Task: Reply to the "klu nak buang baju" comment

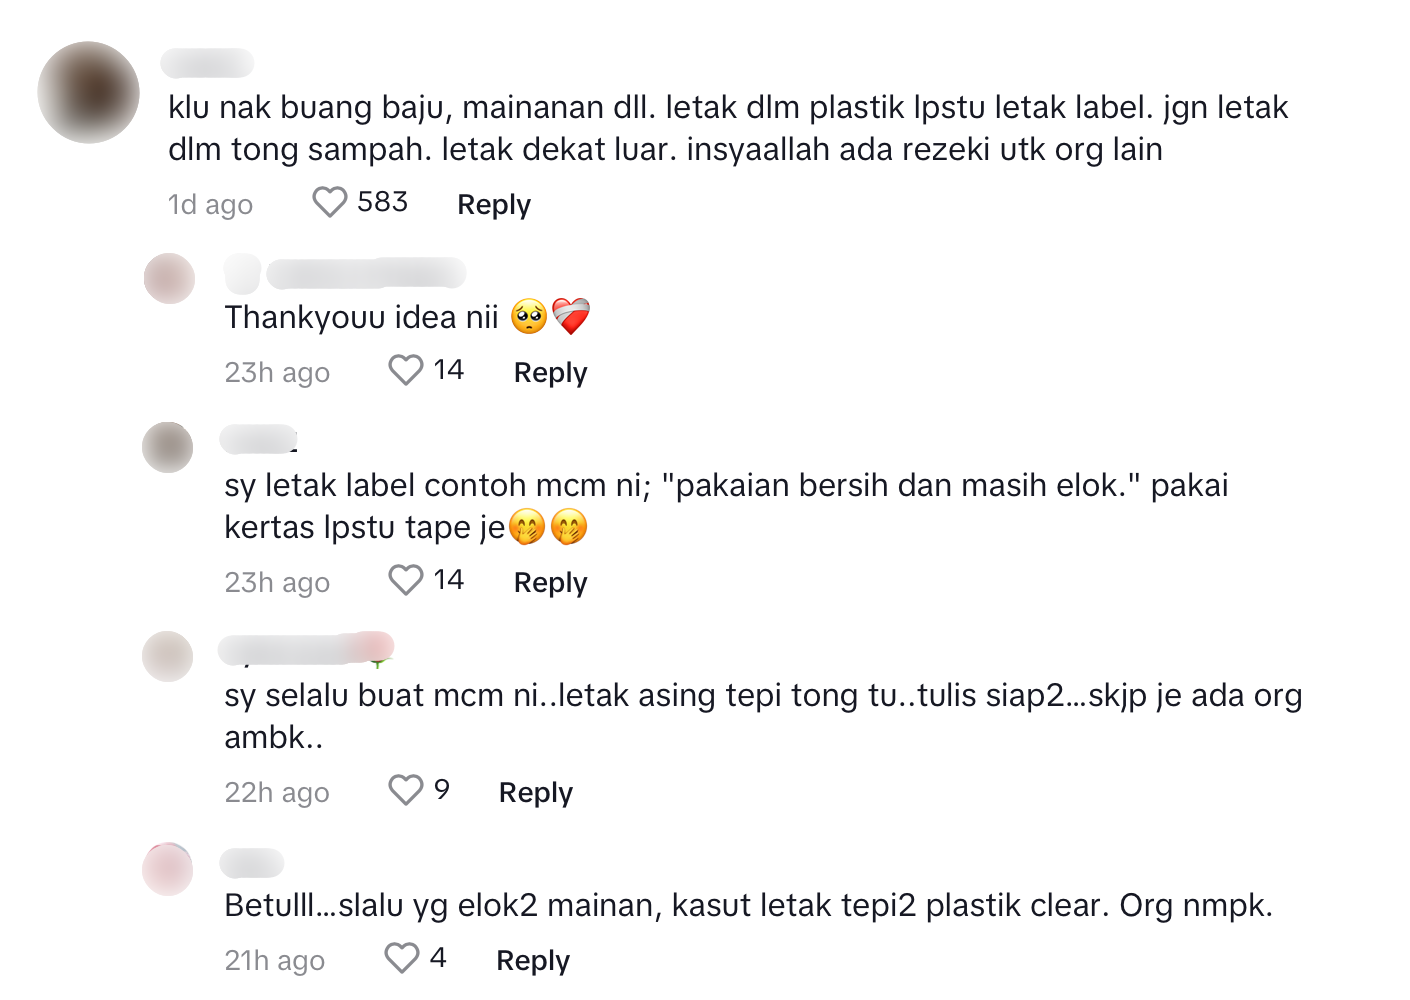Action: pos(494,204)
